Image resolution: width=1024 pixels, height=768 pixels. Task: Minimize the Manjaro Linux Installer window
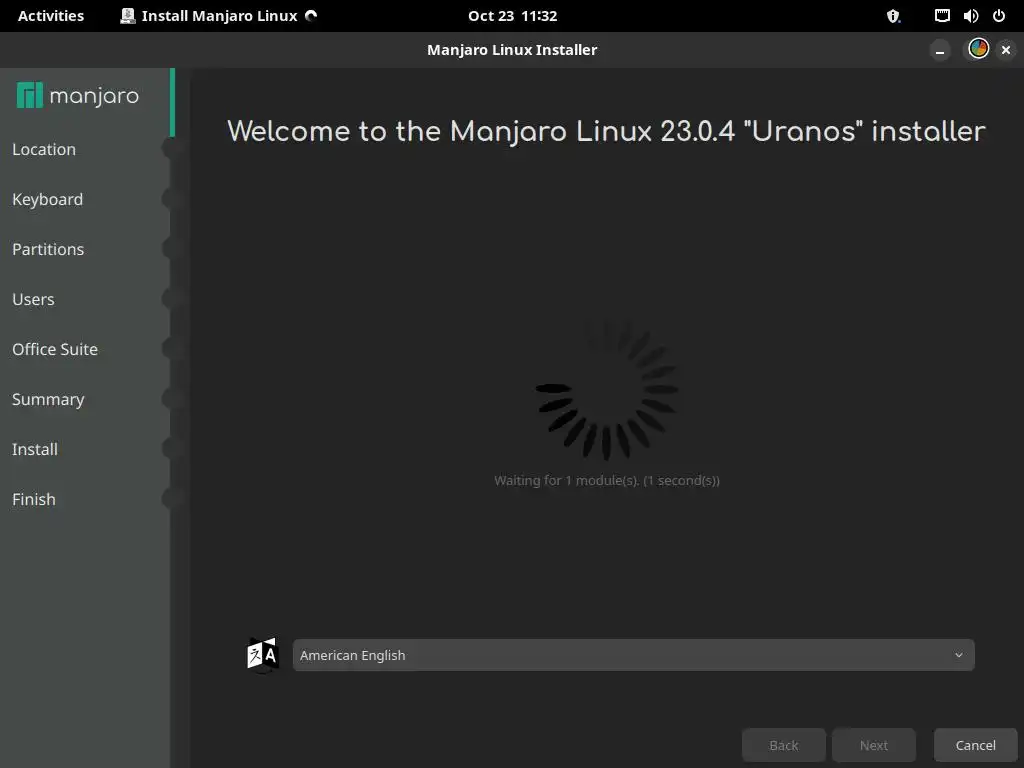(x=940, y=50)
